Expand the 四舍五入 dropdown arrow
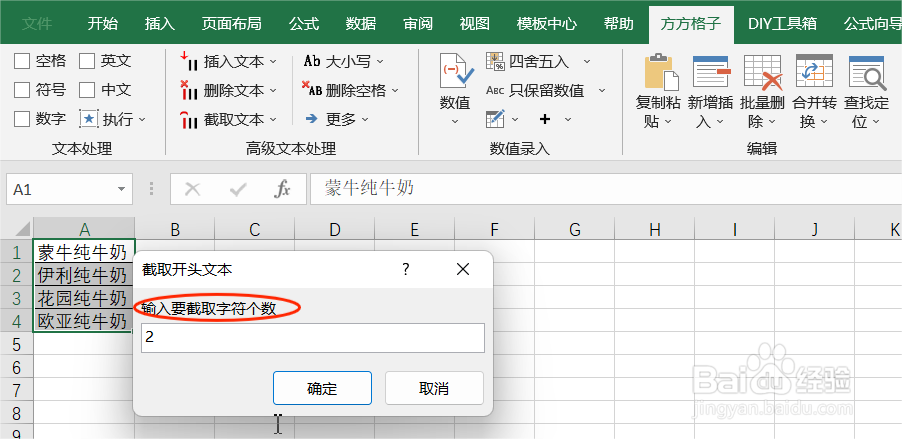902x439 pixels. click(x=587, y=61)
